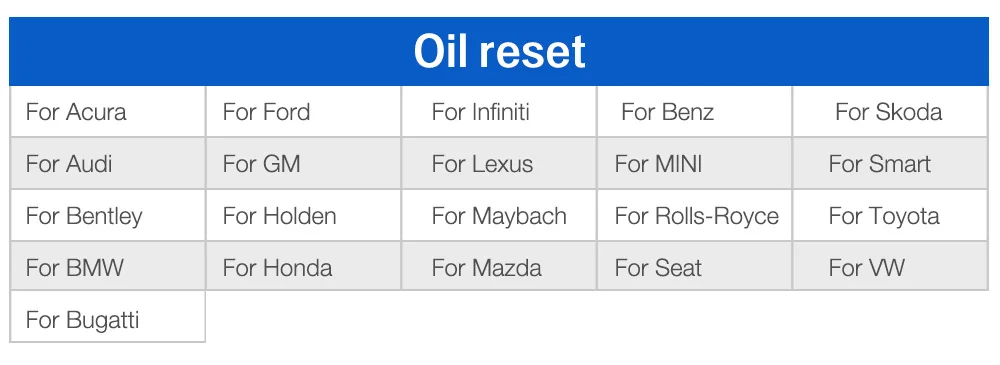Select the For Lexus cell

pyautogui.click(x=499, y=163)
